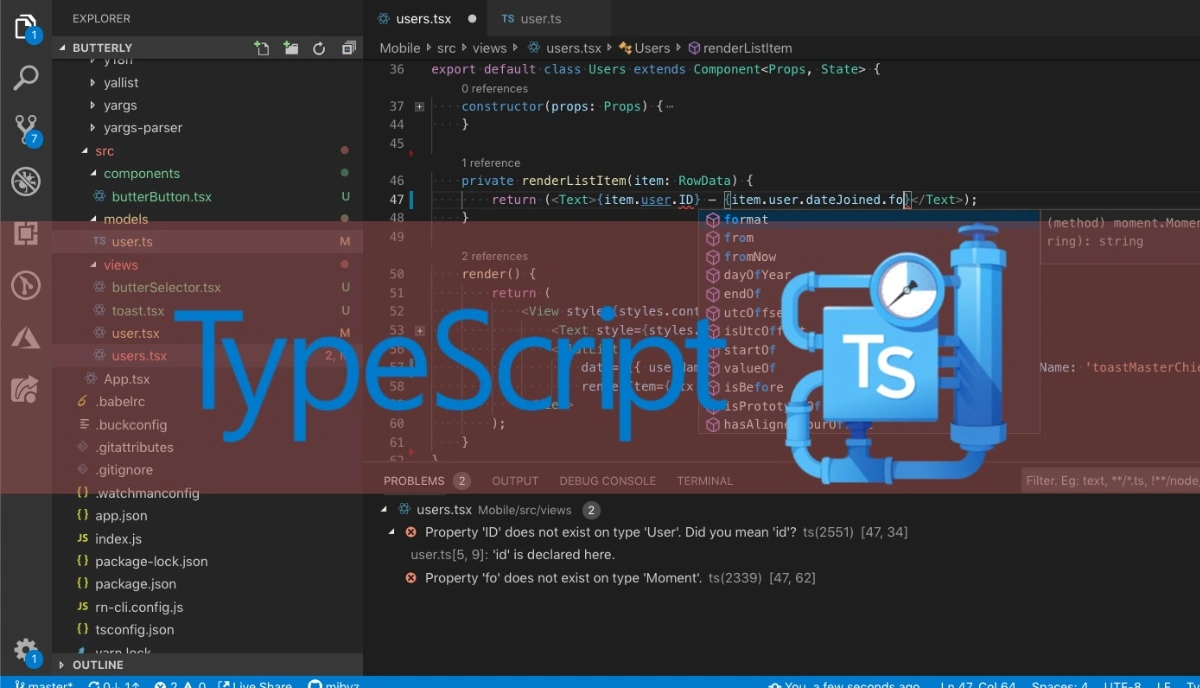This screenshot has width=1200, height=688.
Task: Switch to the user.ts editor tab
Action: (x=540, y=18)
